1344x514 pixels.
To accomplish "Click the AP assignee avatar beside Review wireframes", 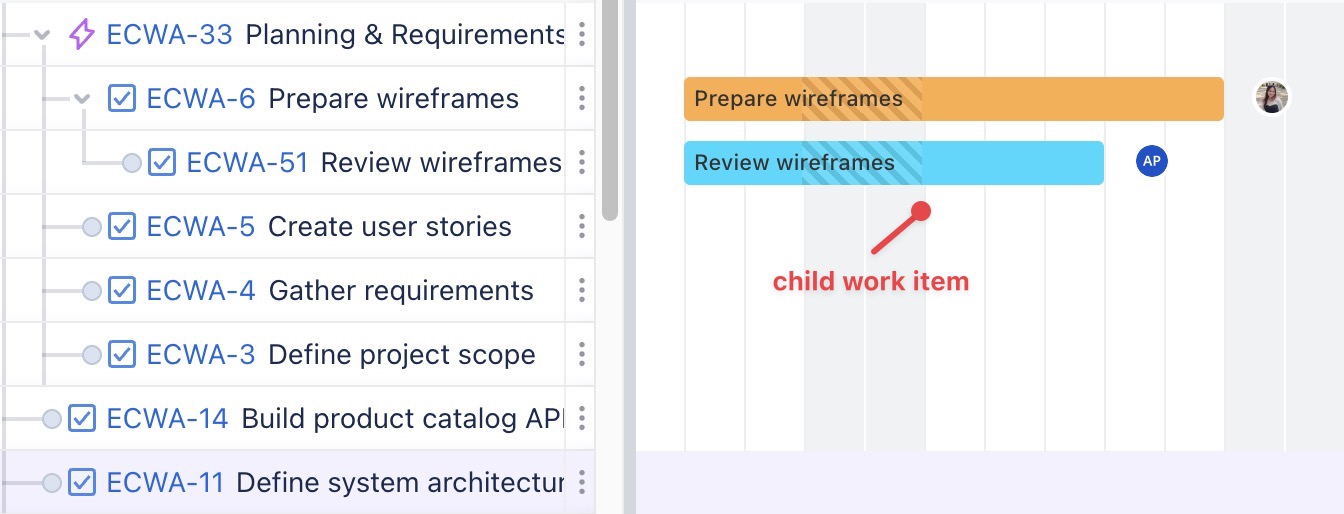I will (x=1151, y=162).
